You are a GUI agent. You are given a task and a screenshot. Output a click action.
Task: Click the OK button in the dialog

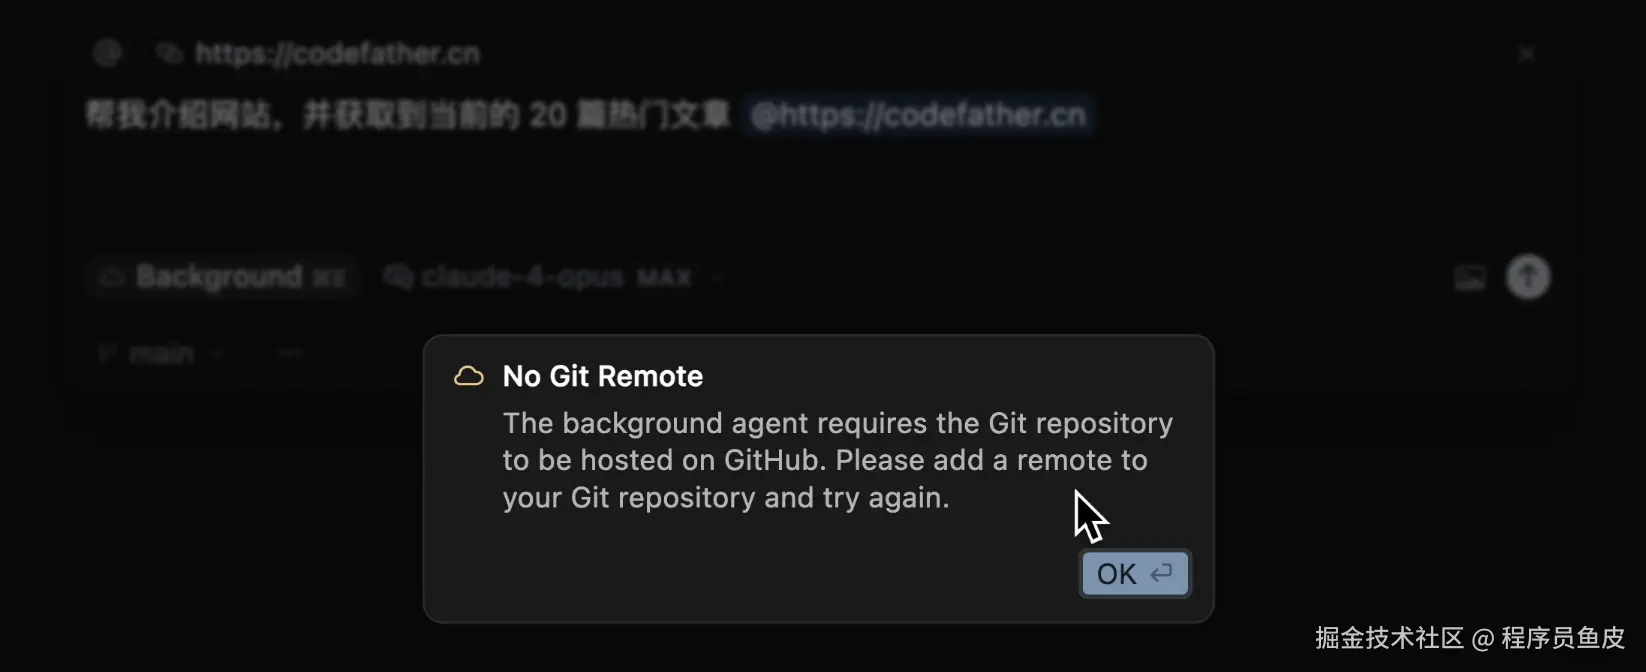1135,574
